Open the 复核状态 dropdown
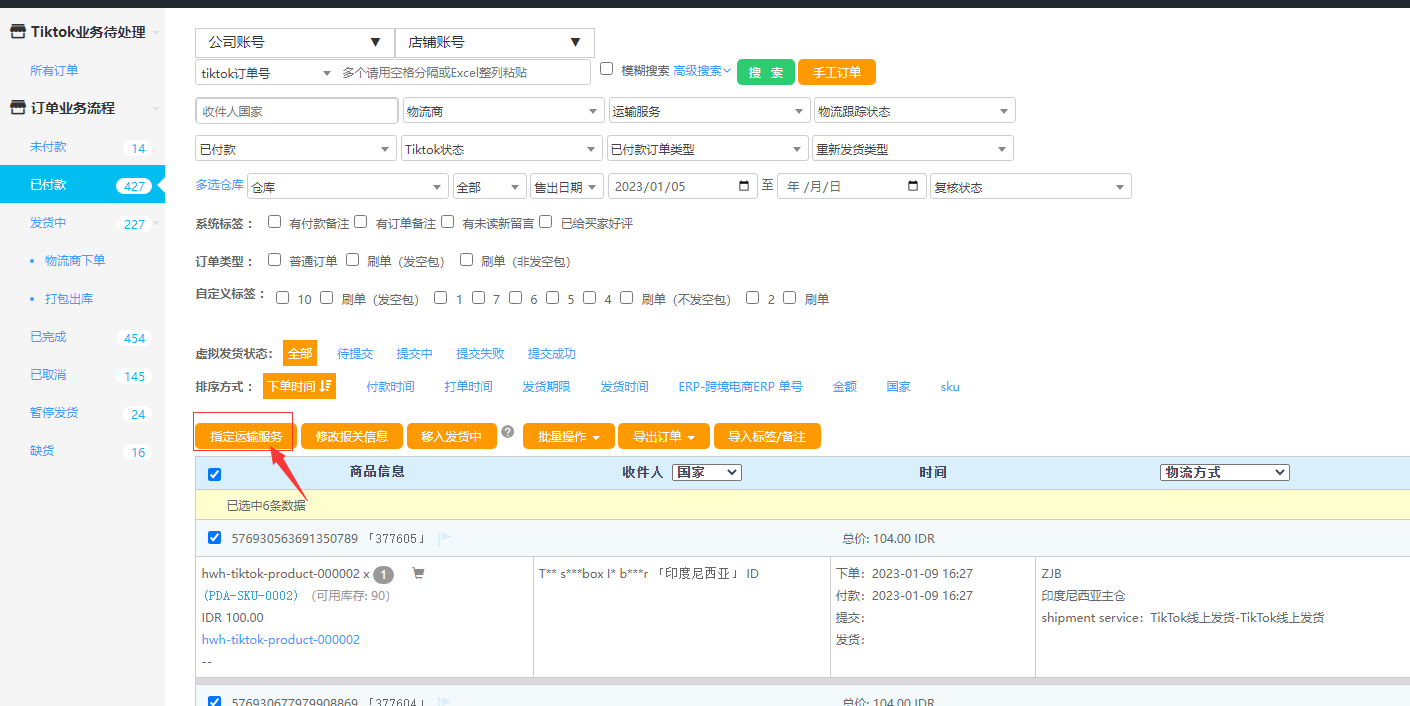 [1031, 187]
